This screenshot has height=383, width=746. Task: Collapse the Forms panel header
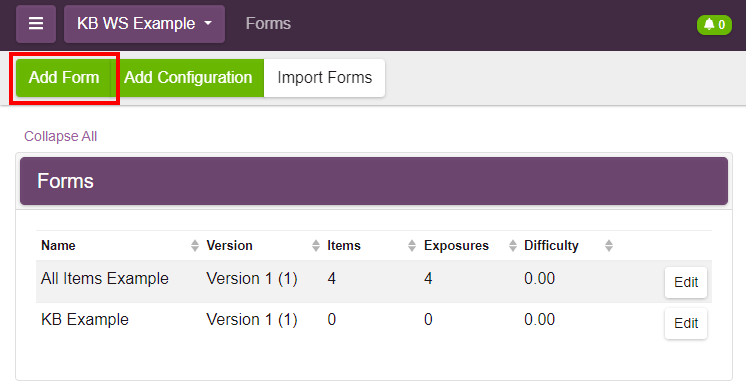click(x=374, y=181)
